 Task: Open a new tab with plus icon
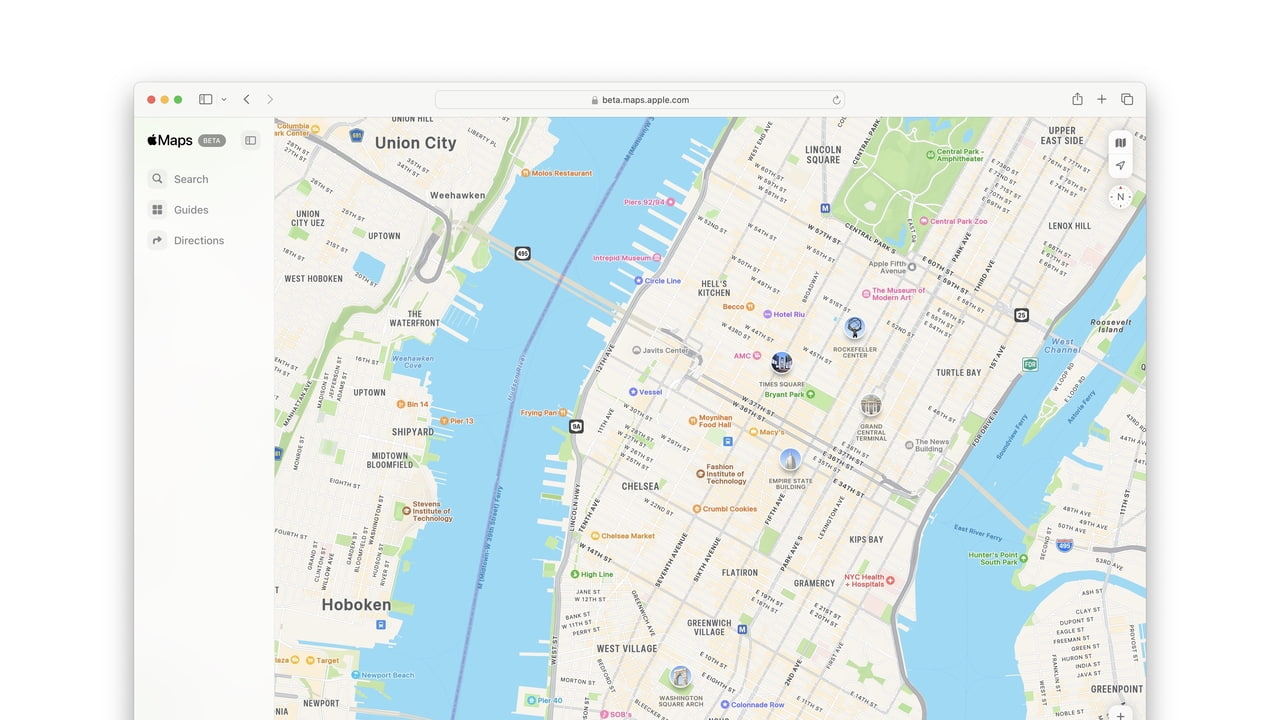pyautogui.click(x=1102, y=99)
